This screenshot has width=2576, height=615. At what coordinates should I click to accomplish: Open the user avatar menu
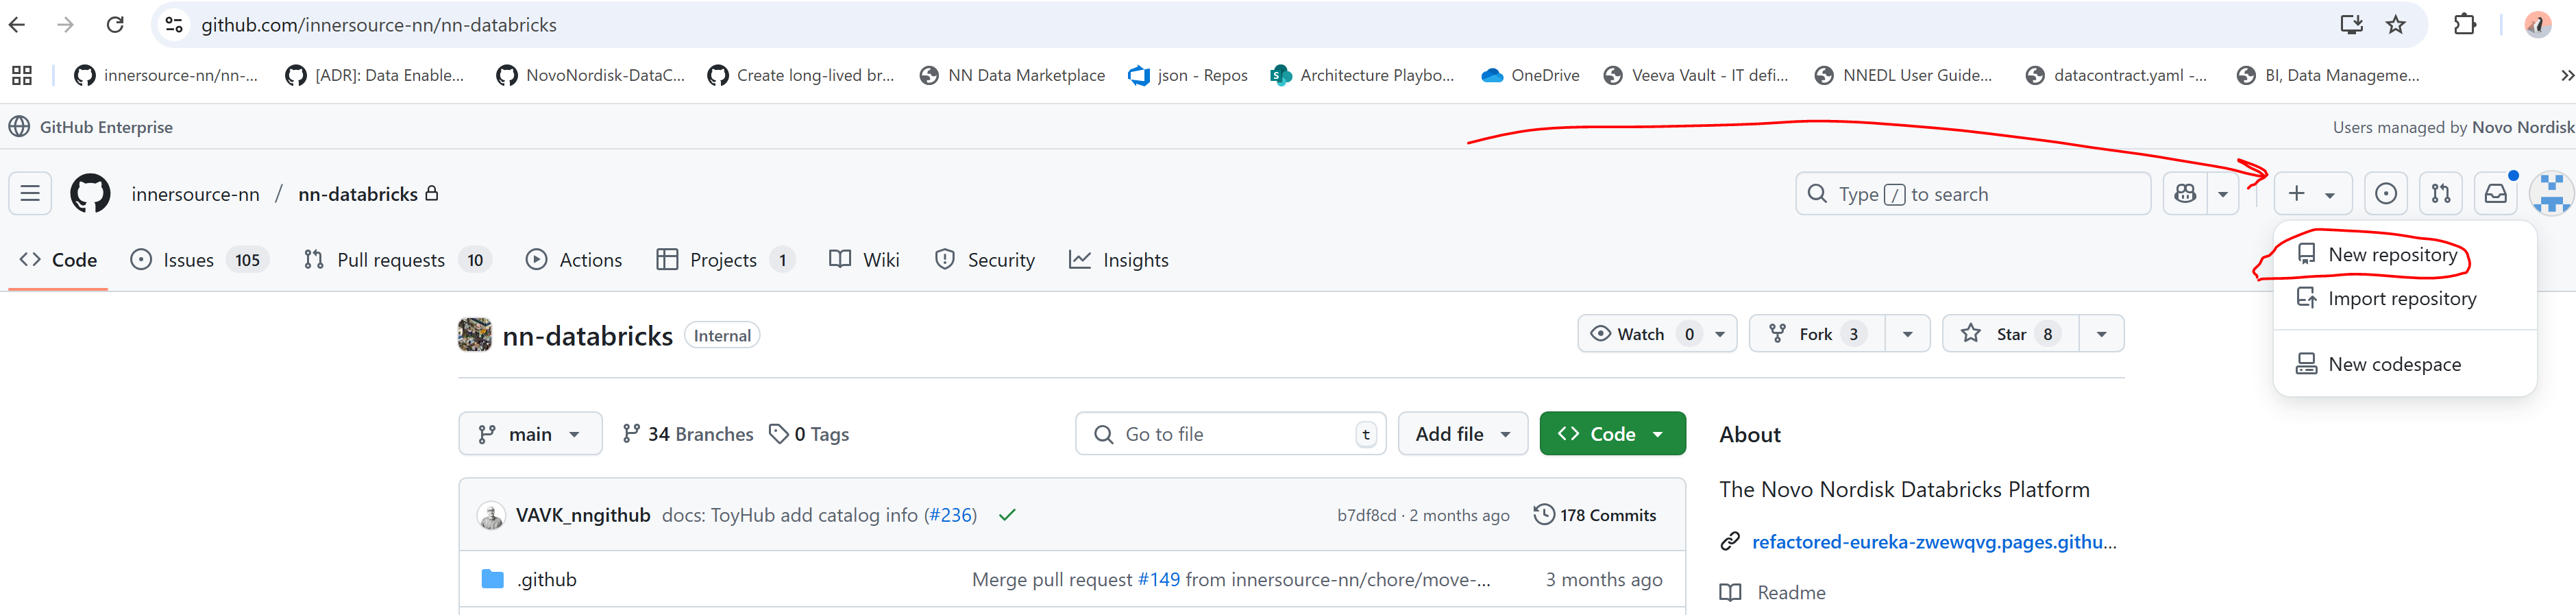coord(2551,193)
